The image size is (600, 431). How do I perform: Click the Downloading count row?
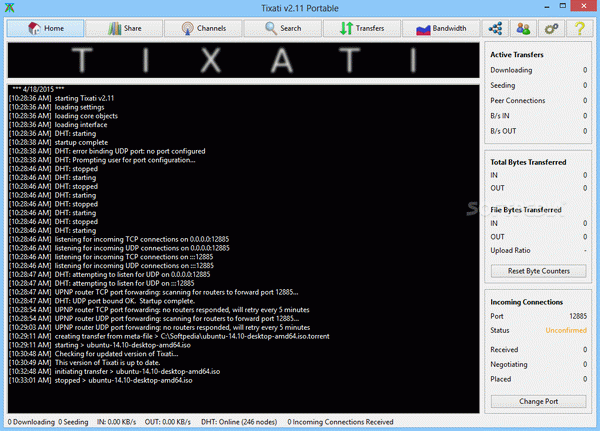(538, 70)
